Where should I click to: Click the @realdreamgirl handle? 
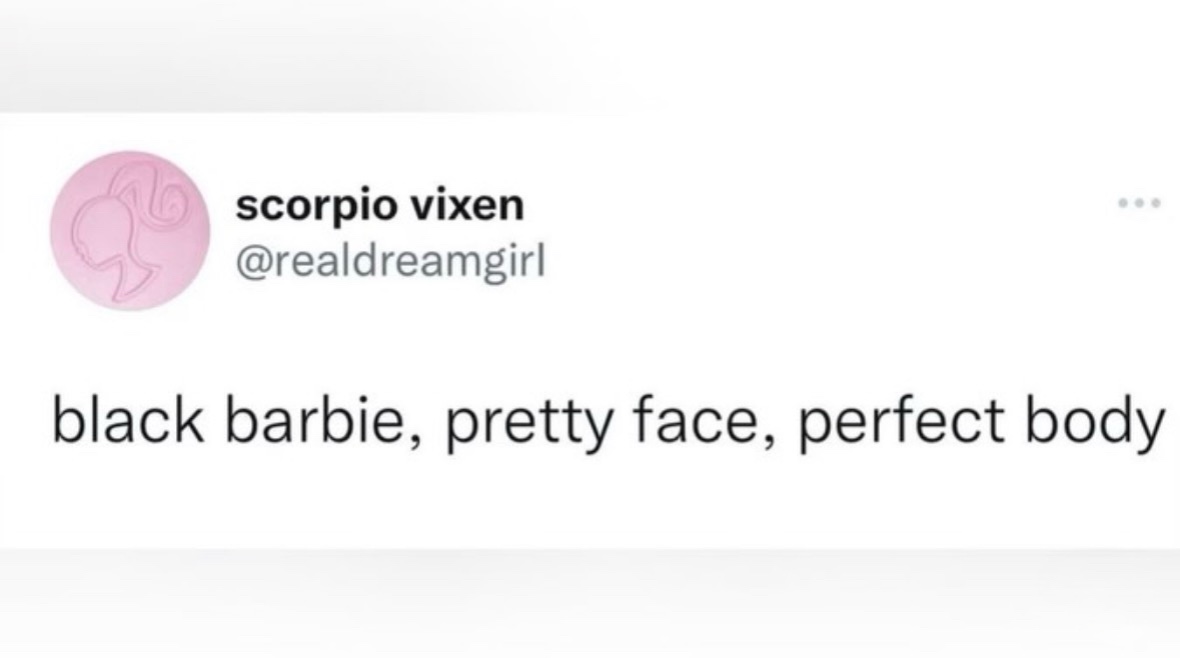tap(391, 264)
